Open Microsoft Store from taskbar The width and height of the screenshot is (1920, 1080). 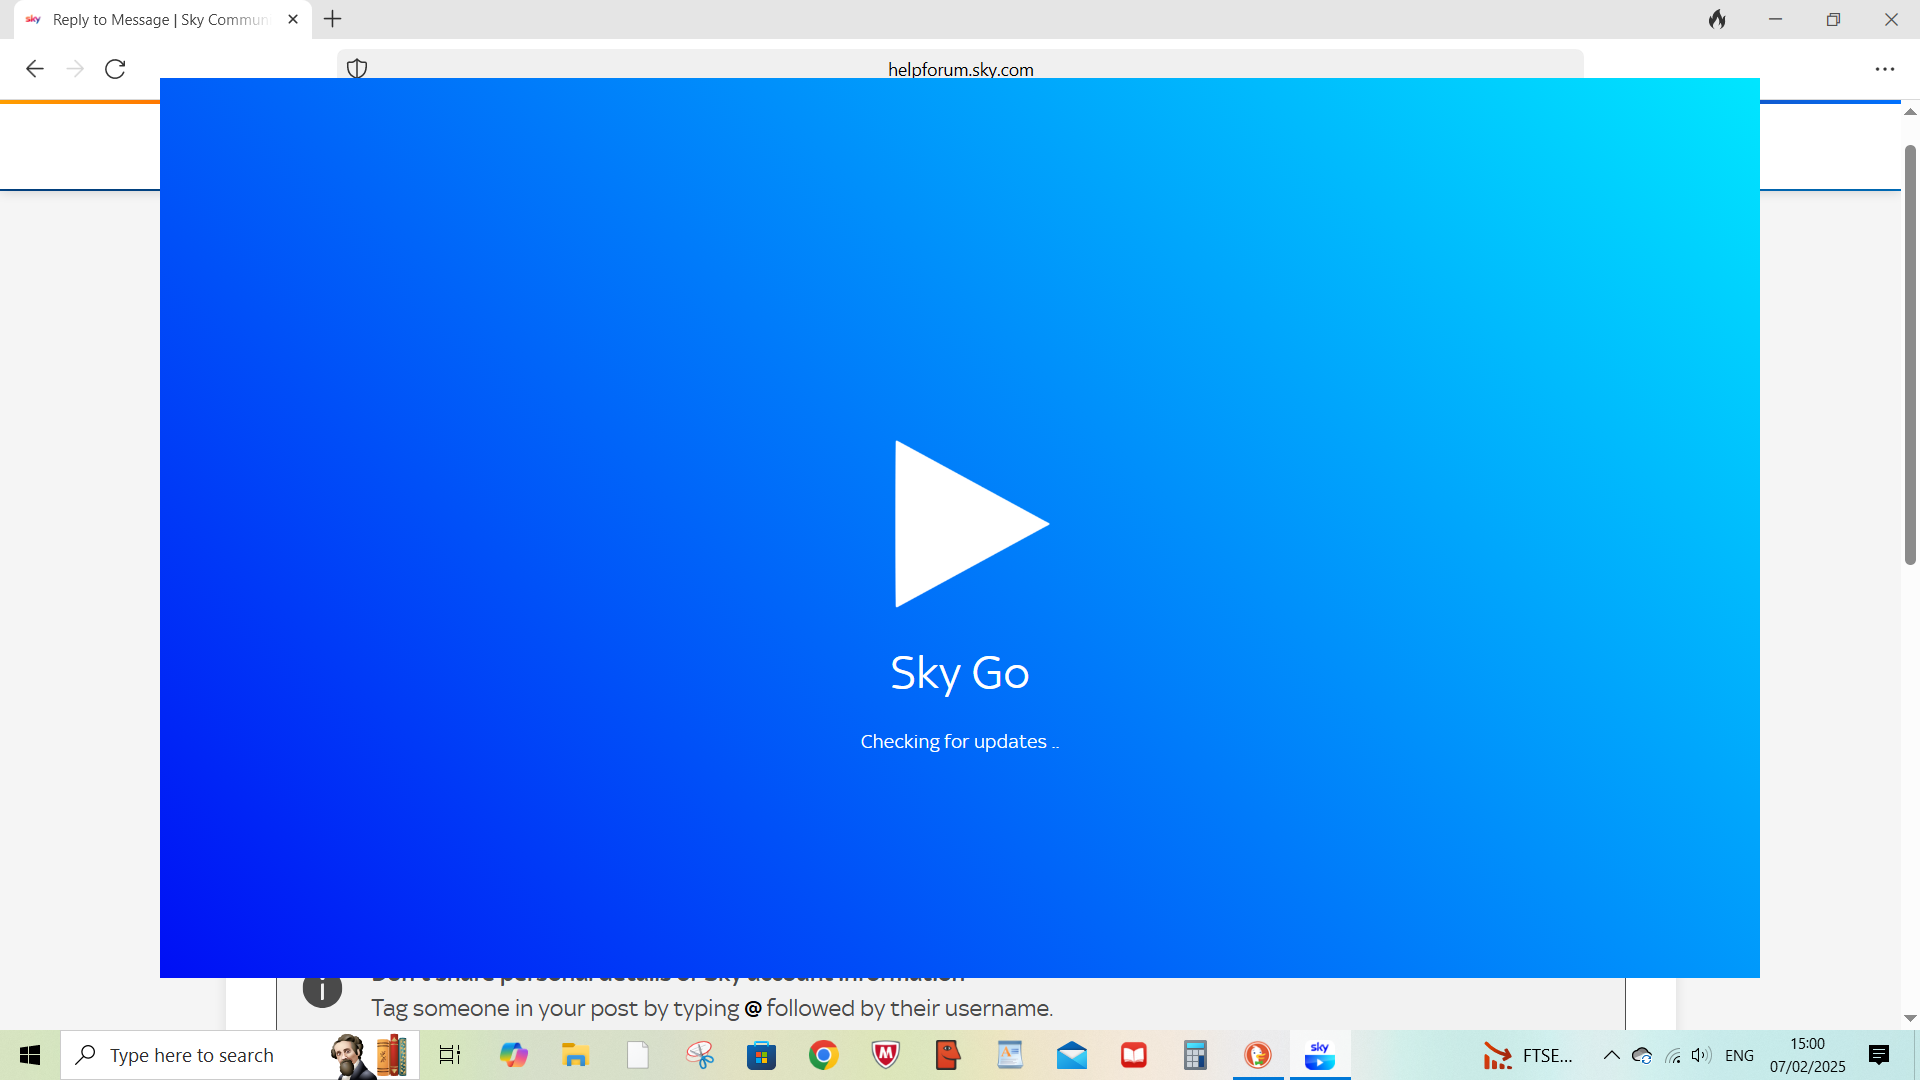pos(761,1055)
